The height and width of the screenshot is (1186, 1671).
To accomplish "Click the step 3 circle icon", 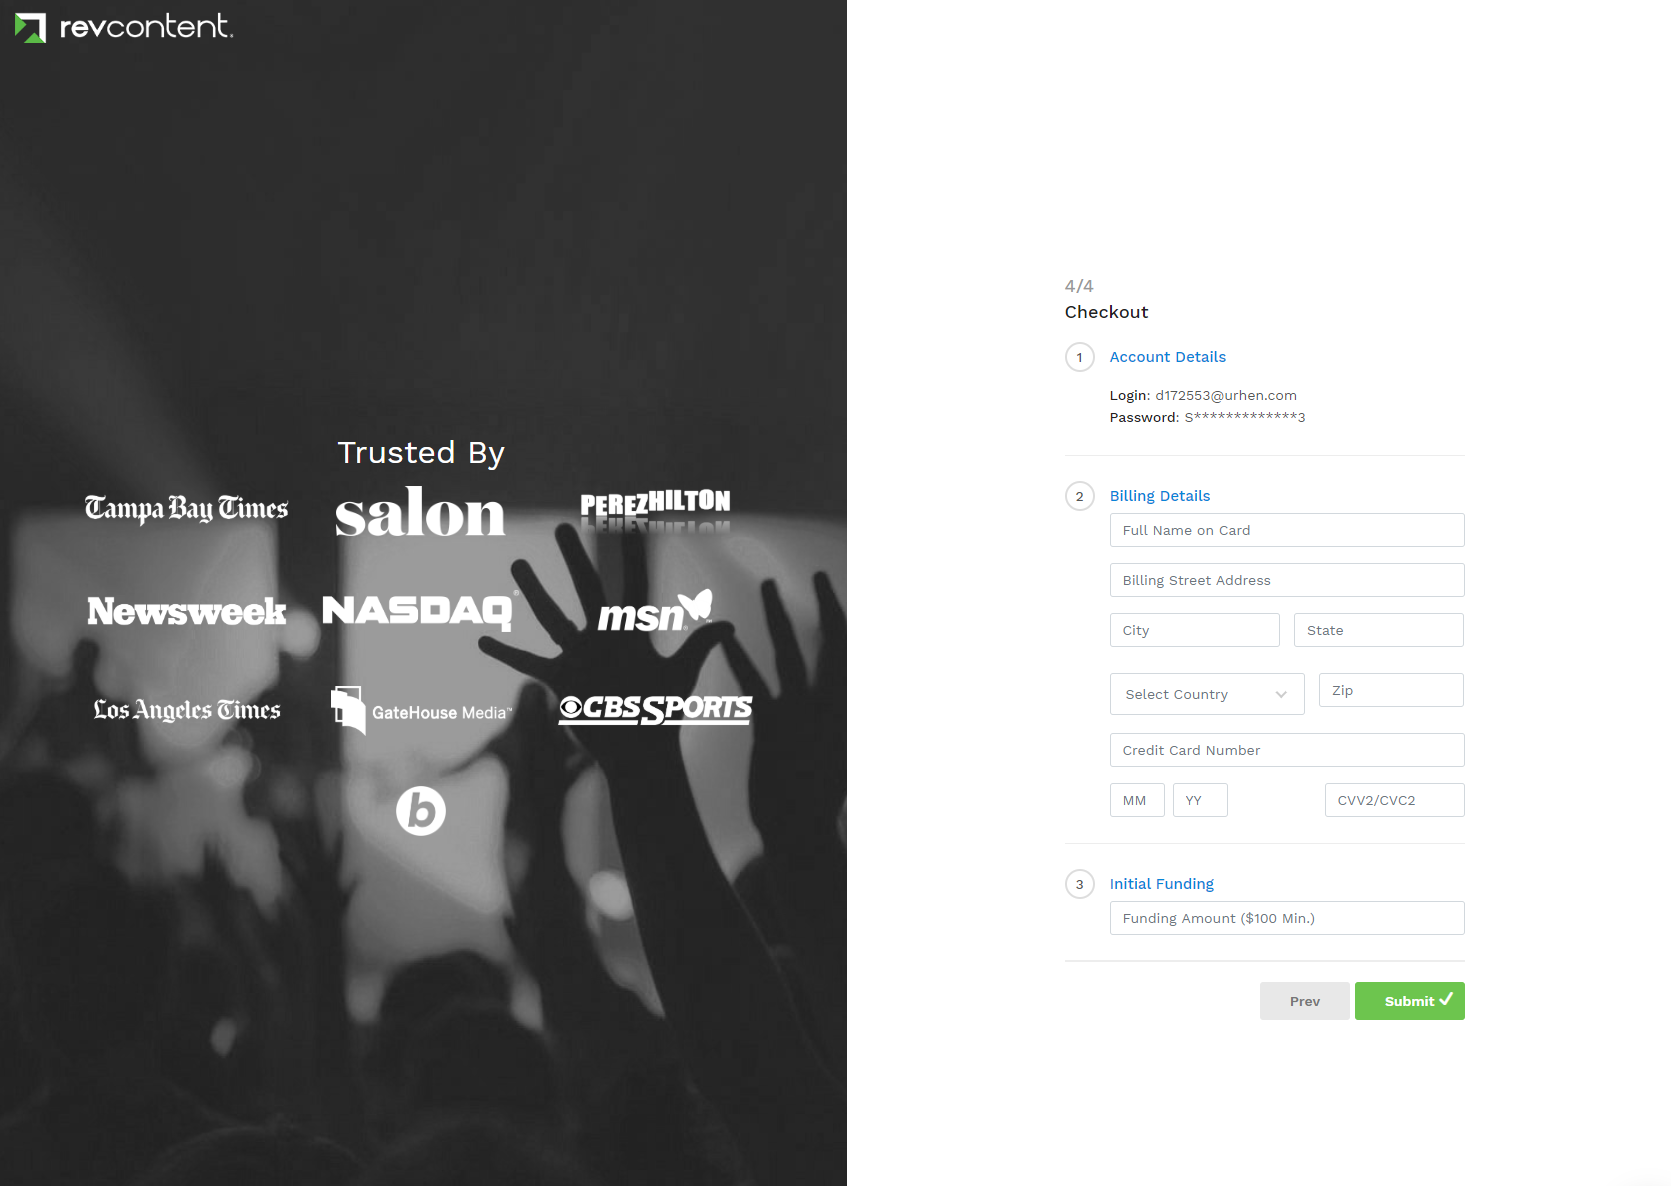I will tap(1080, 884).
